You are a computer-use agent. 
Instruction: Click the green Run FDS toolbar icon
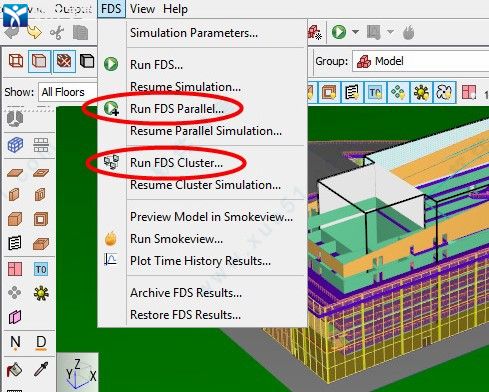click(x=339, y=32)
